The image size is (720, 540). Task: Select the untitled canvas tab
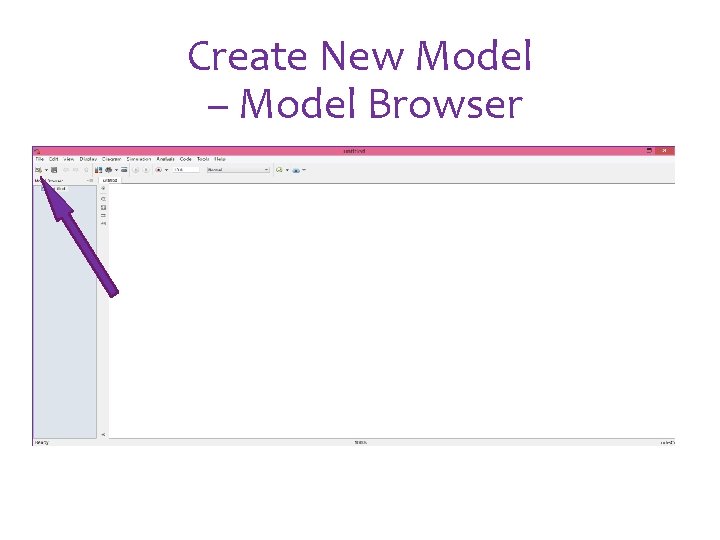click(x=110, y=180)
